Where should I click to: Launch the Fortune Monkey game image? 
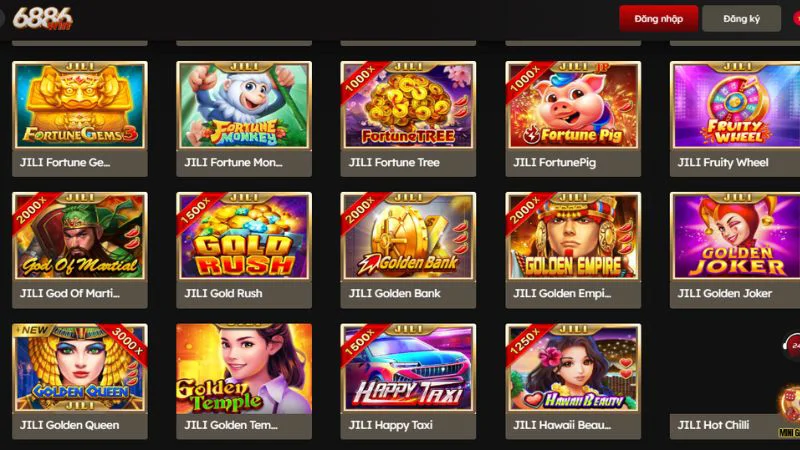tap(244, 105)
